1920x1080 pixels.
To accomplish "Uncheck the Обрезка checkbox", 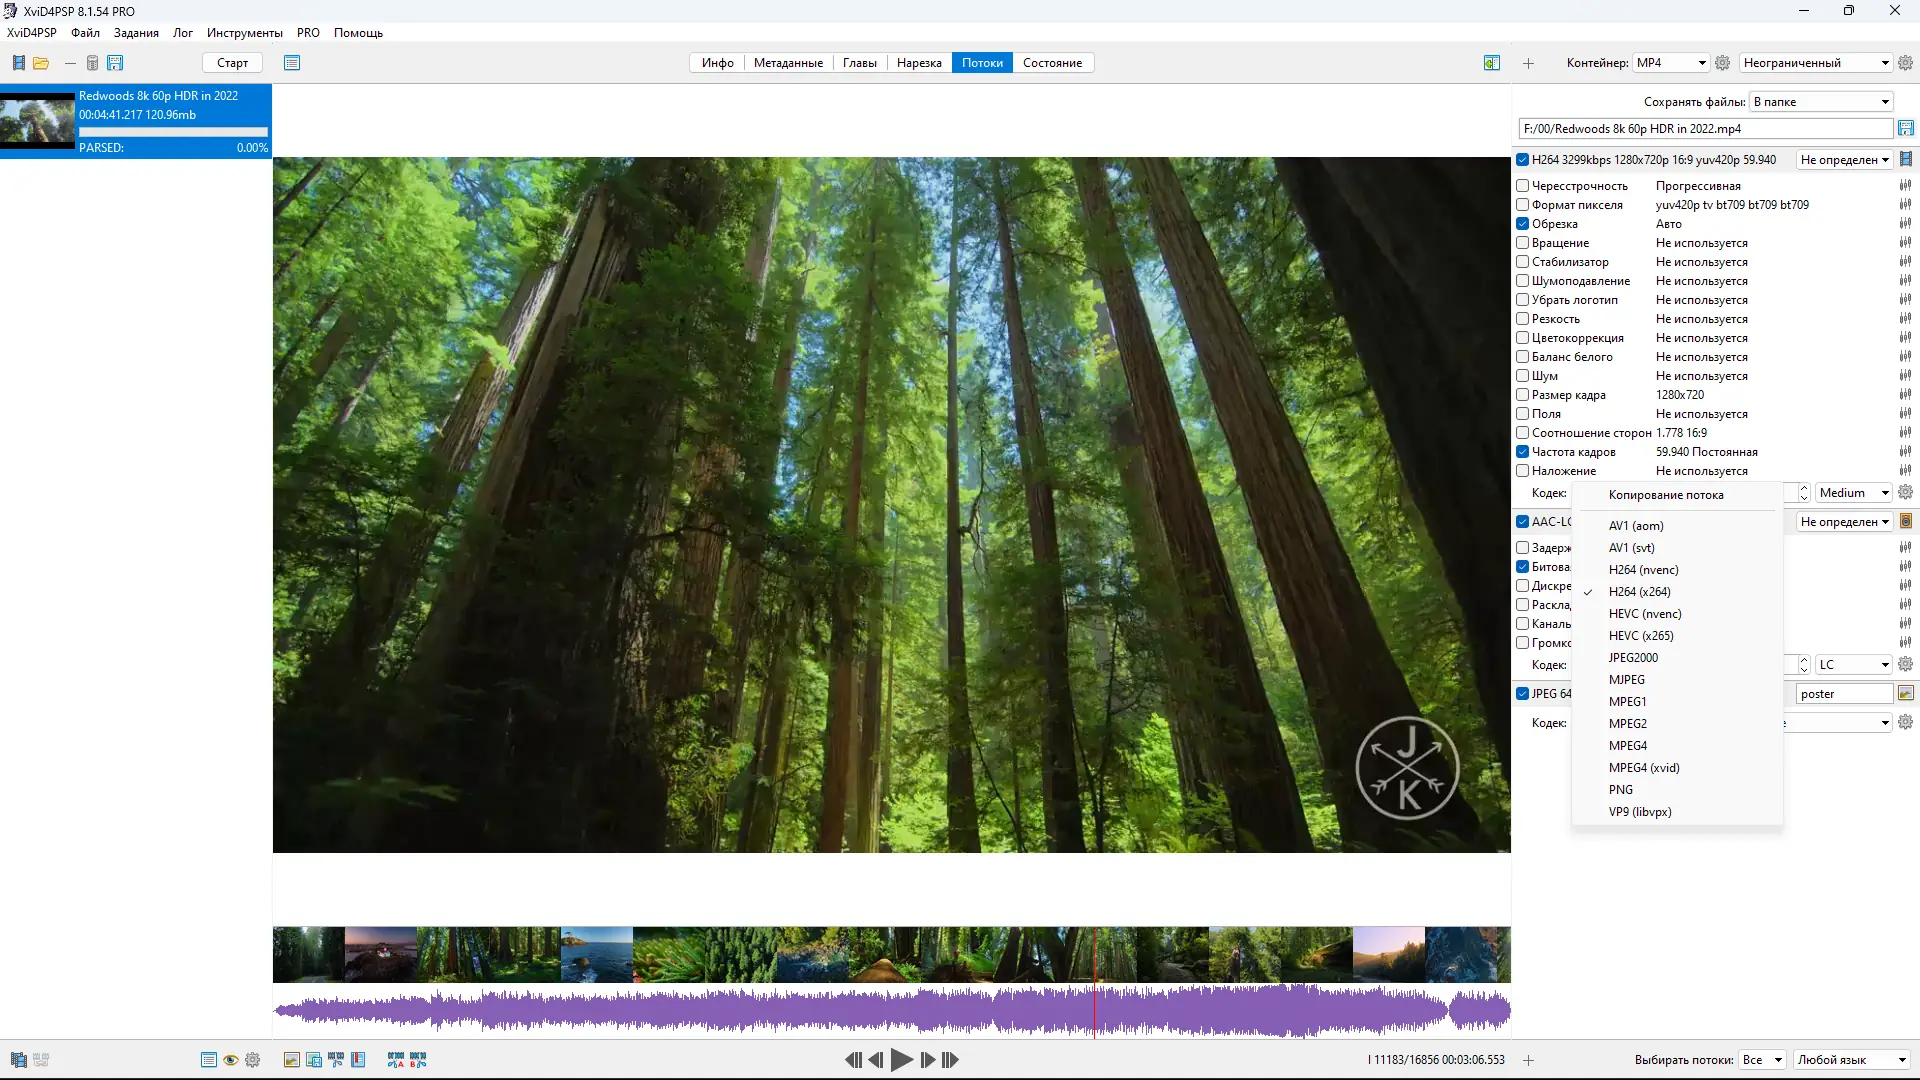I will coord(1522,224).
